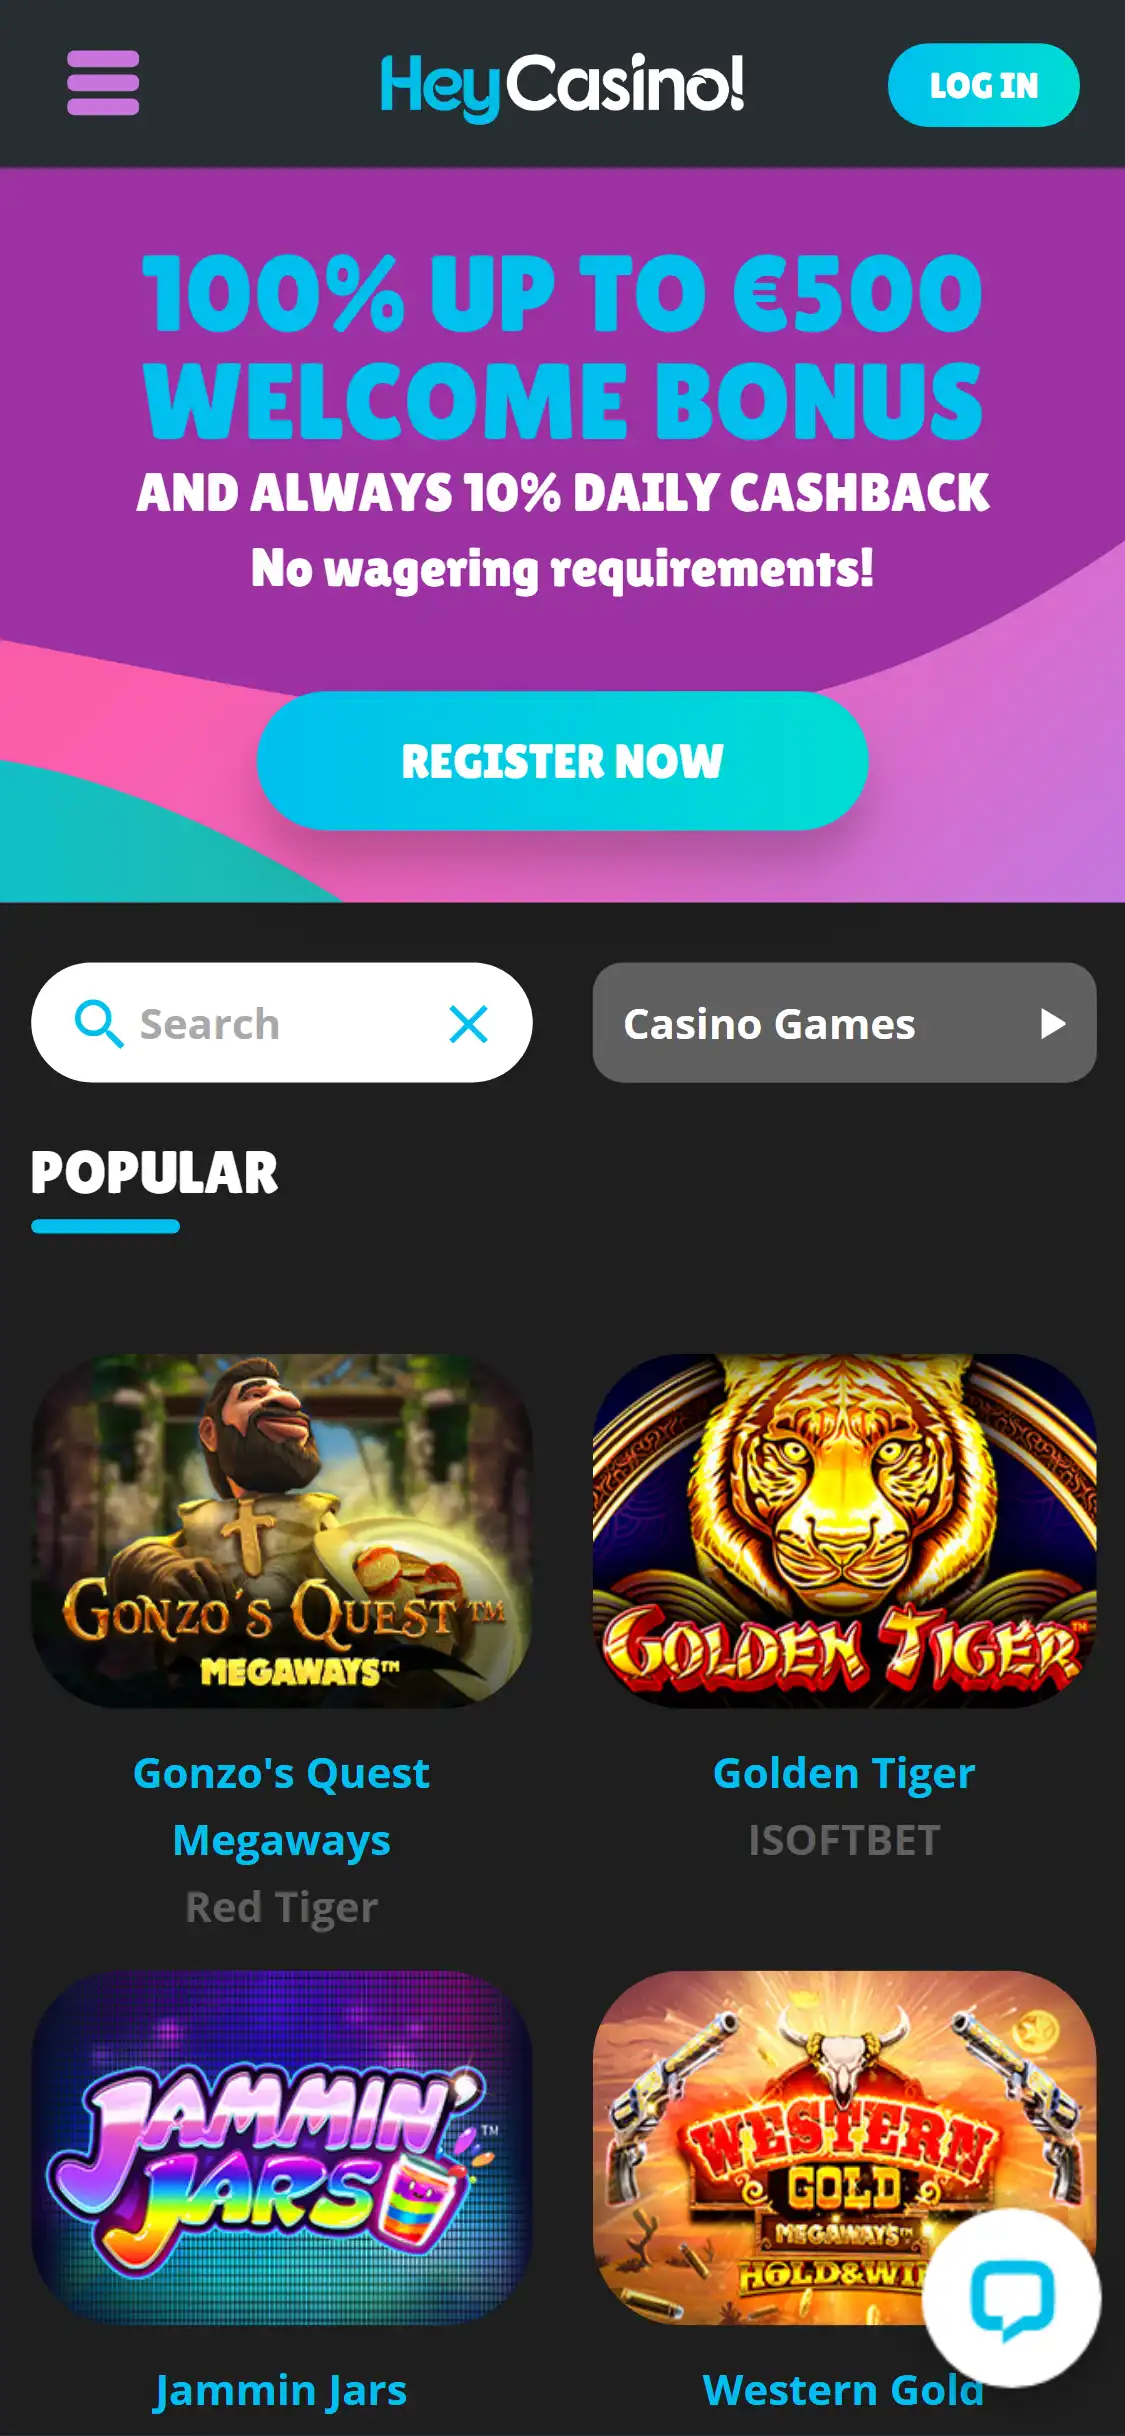
Task: Open the live chat bubble
Action: (1011, 2298)
